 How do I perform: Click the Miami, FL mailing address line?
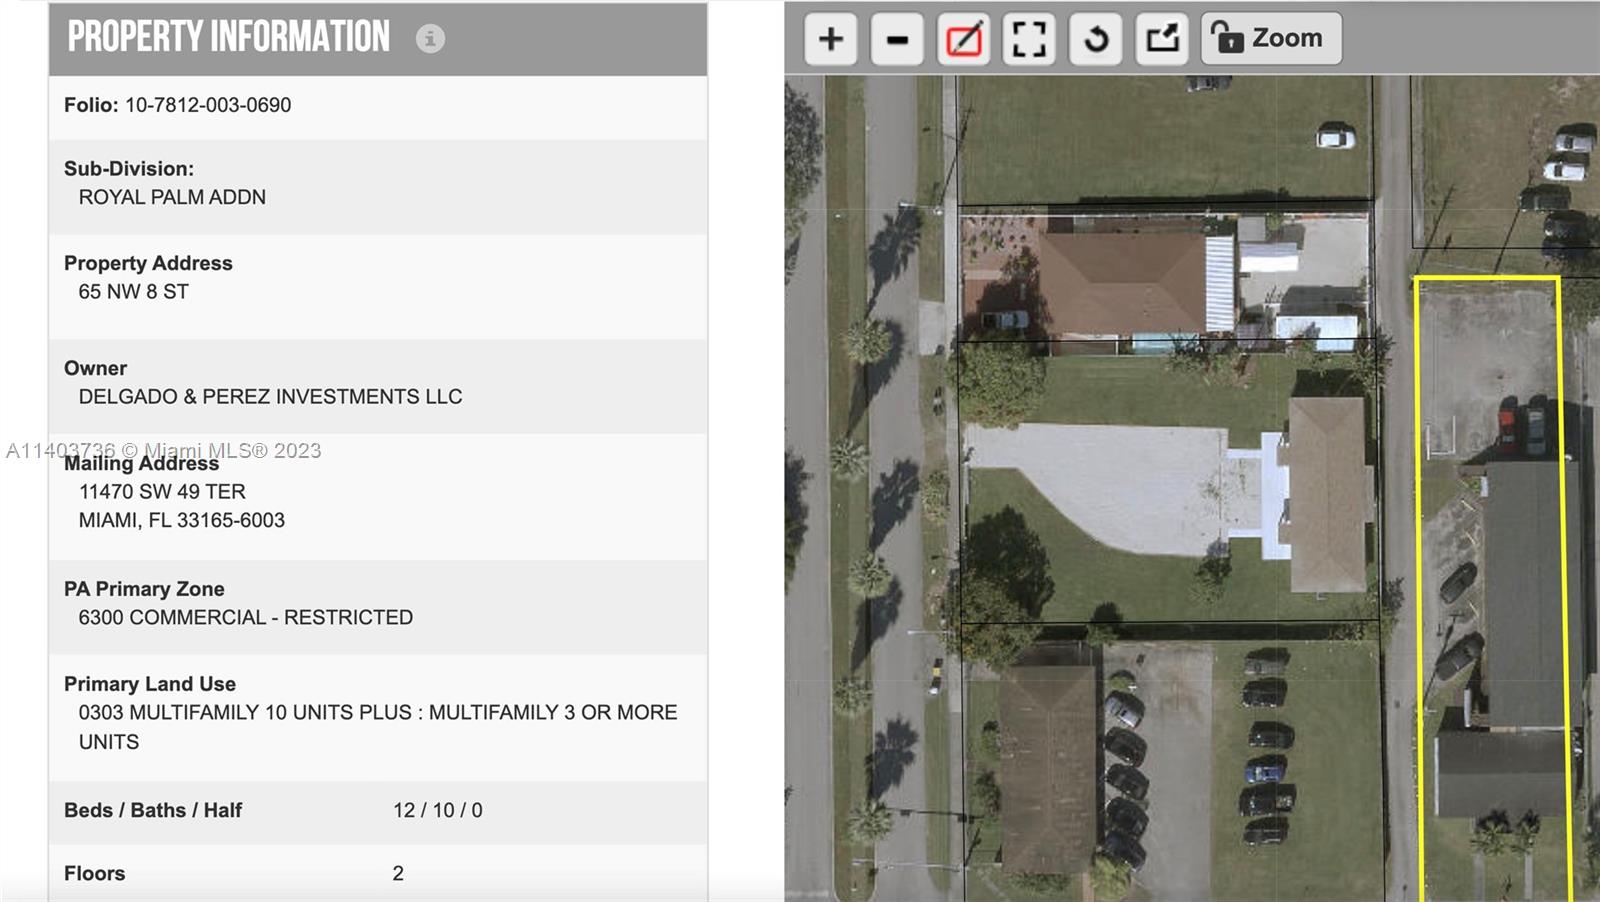click(181, 521)
